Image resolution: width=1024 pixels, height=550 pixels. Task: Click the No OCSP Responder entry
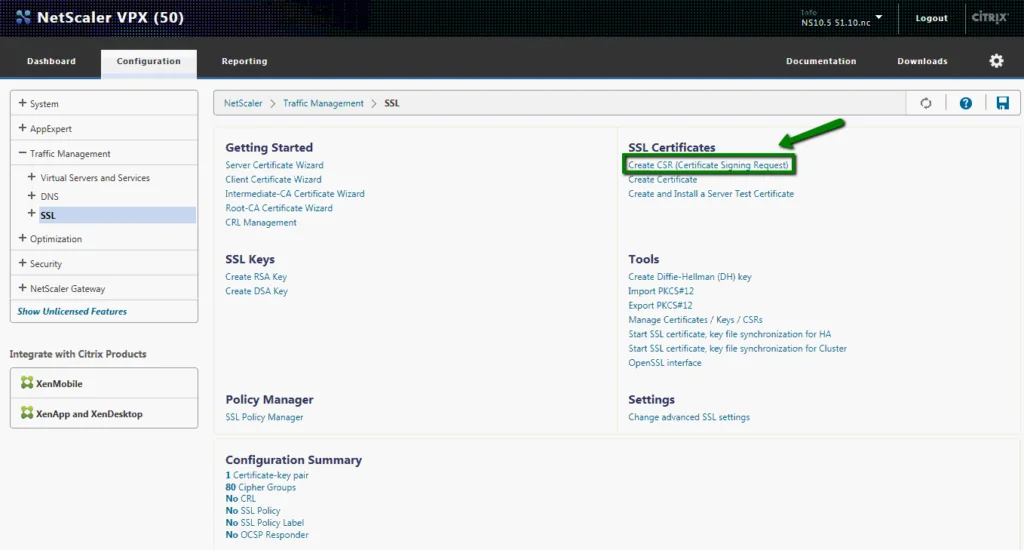(266, 535)
